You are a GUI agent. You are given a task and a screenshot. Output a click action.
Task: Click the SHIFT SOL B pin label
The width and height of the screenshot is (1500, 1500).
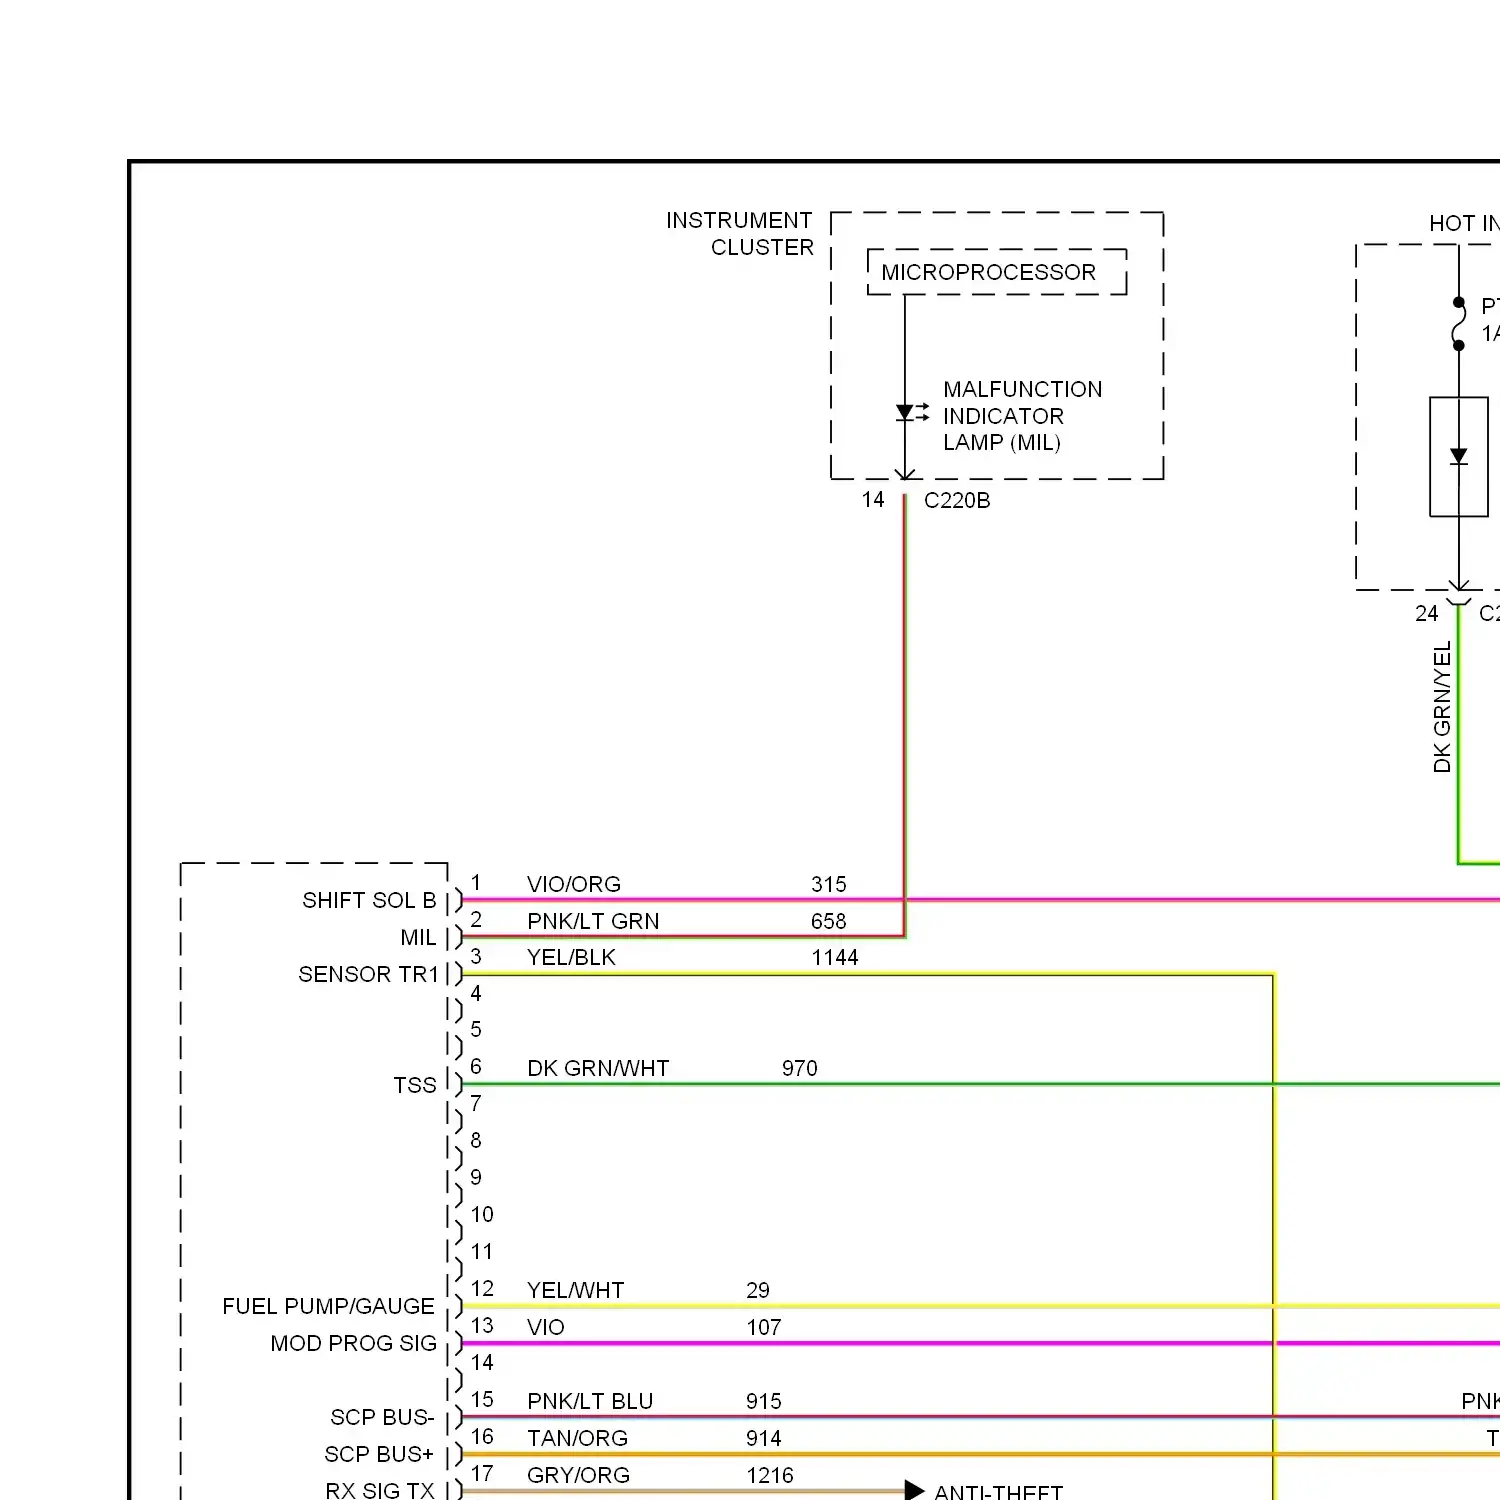pos(369,900)
